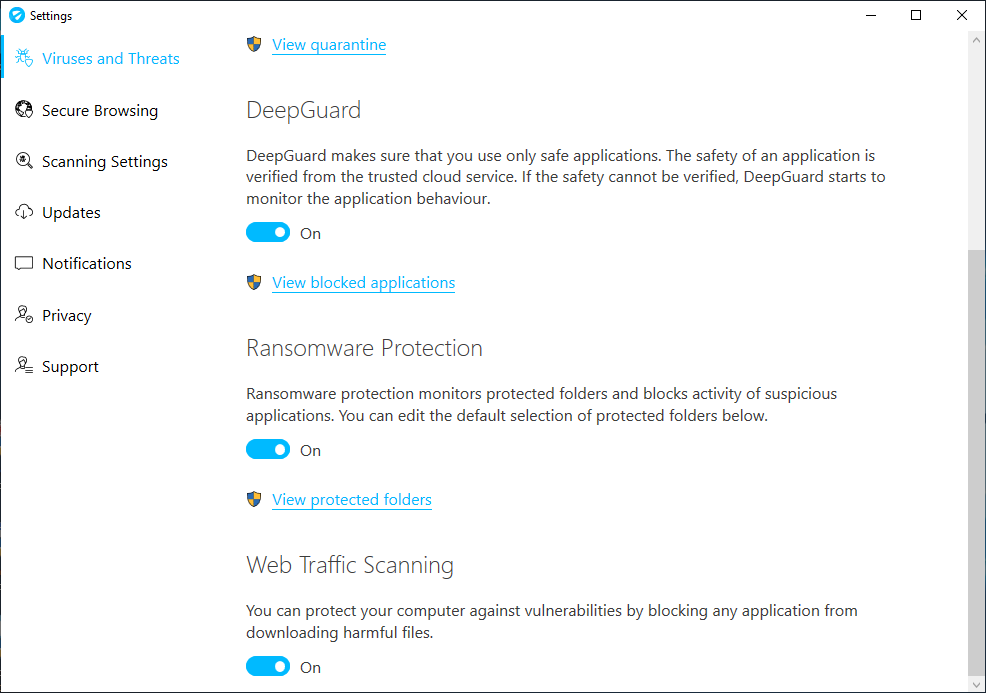This screenshot has height=693, width=986.
Task: Click the Notifications speech bubble icon
Action: tap(25, 264)
